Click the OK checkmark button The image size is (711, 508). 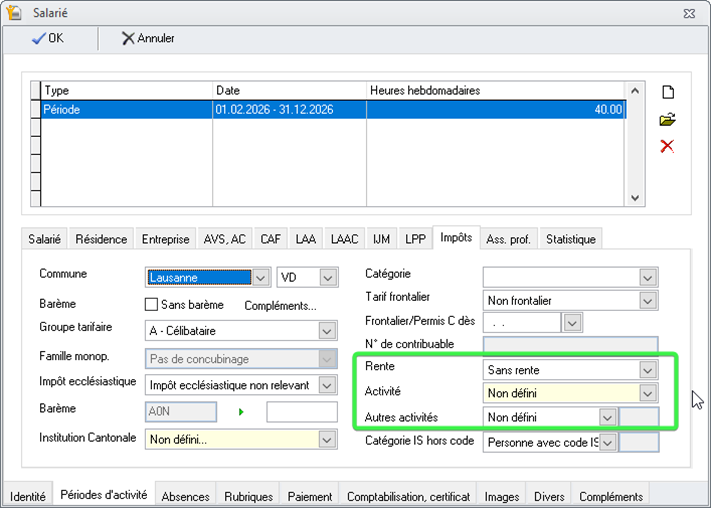click(x=48, y=38)
